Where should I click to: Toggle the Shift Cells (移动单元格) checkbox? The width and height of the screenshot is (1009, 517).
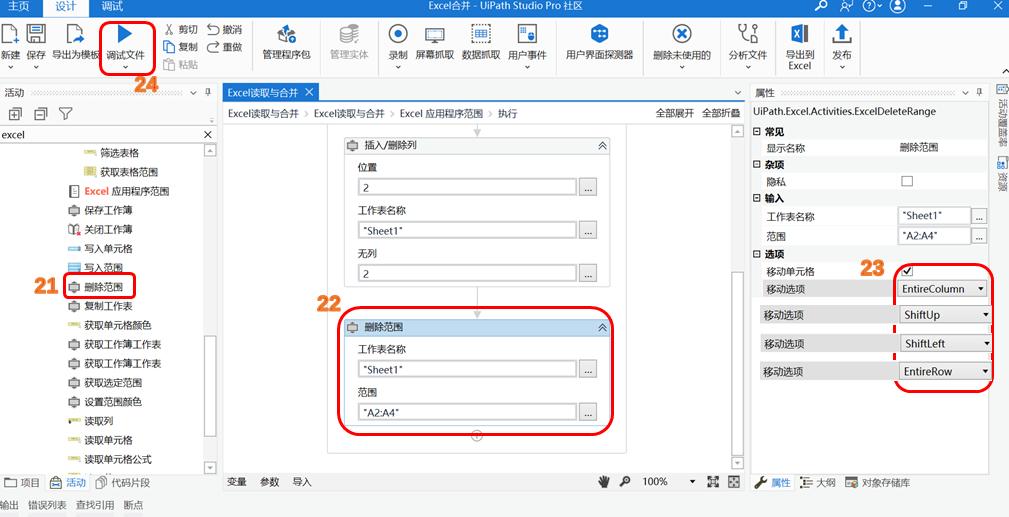click(x=907, y=271)
